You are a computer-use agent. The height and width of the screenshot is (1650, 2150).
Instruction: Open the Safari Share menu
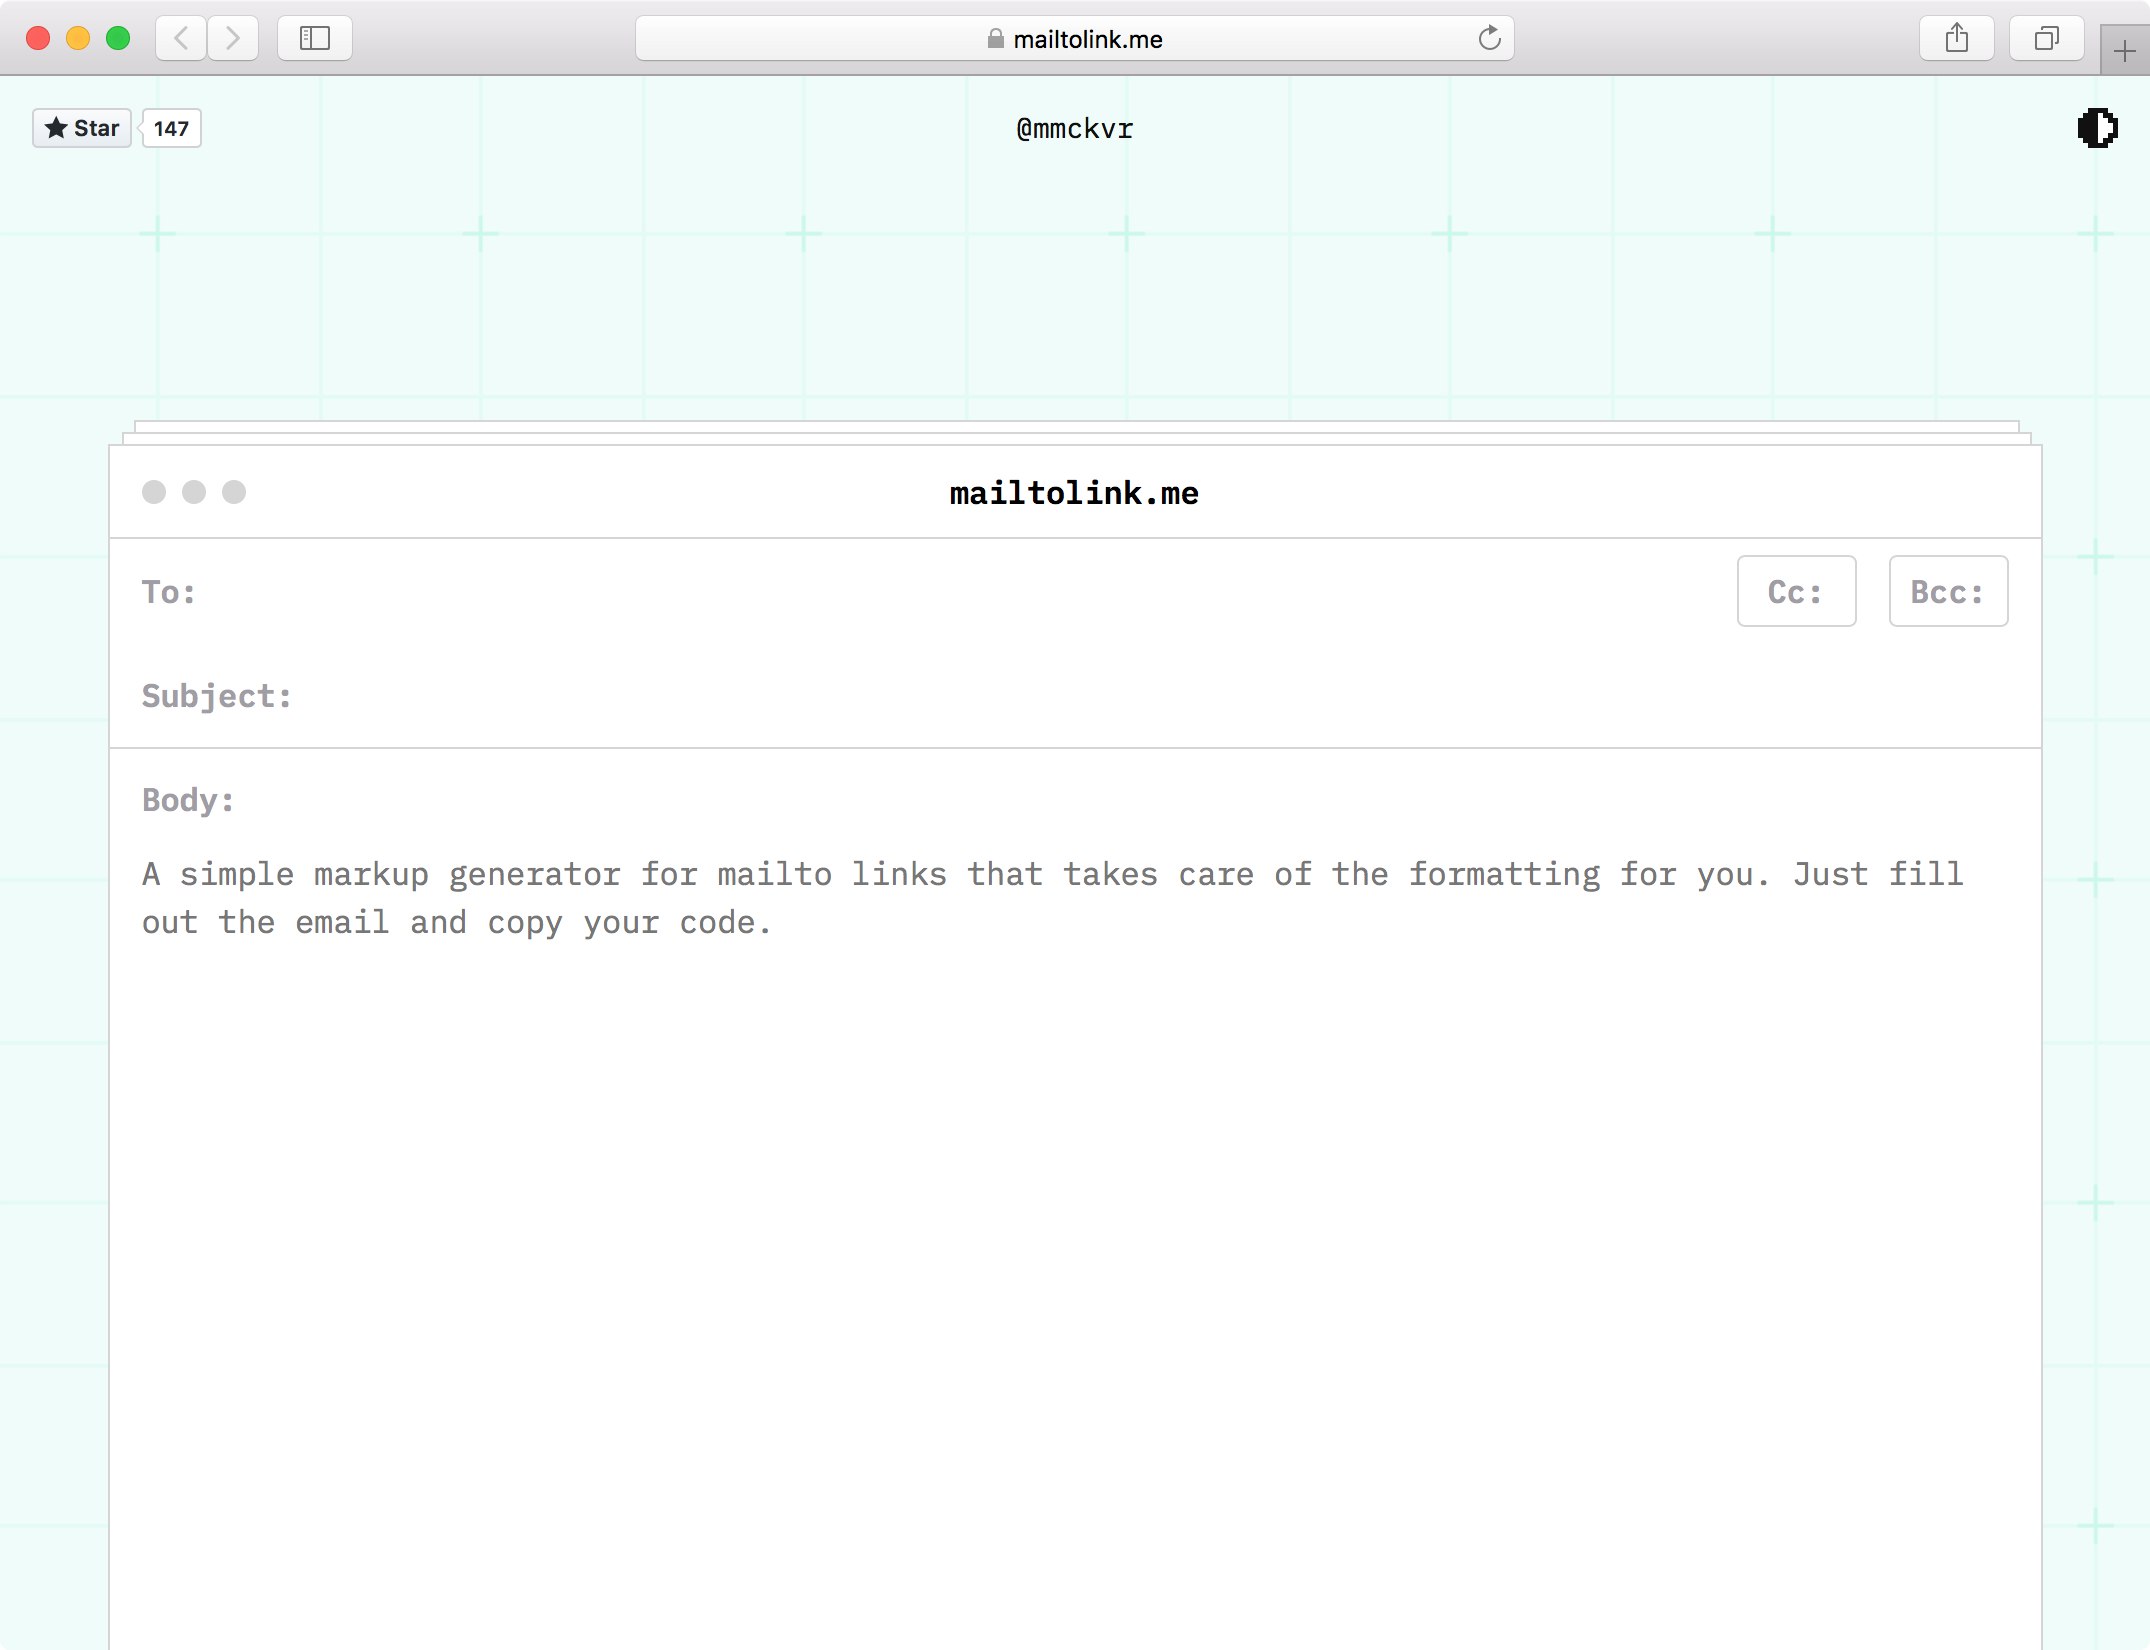[x=1957, y=38]
